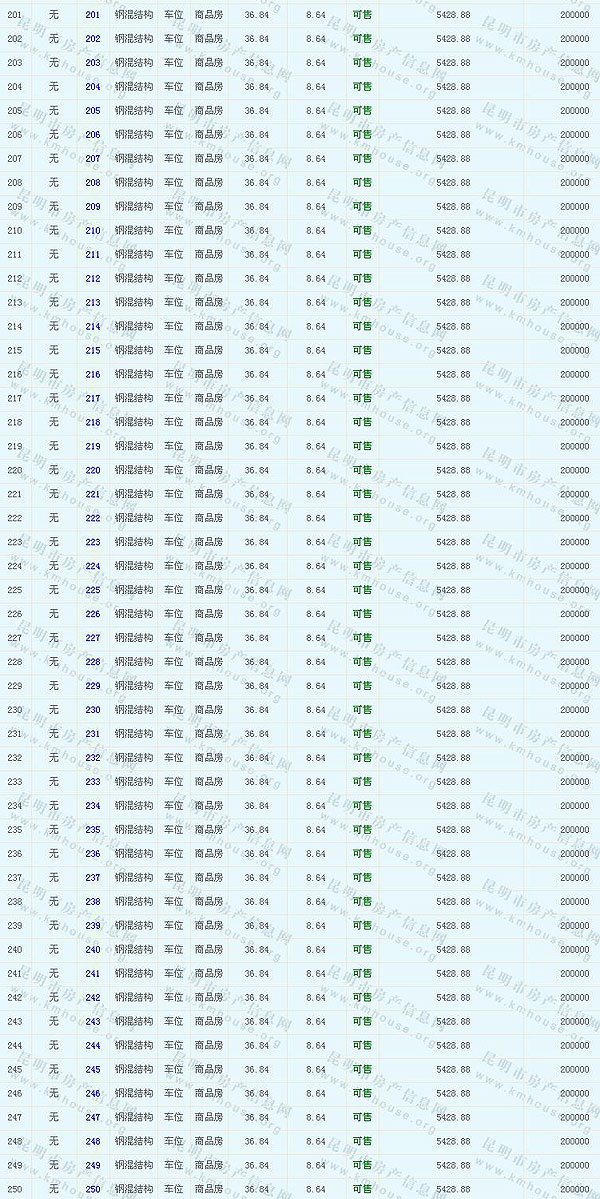Select blue link 228 in table
The height and width of the screenshot is (1199, 600).
(x=93, y=662)
